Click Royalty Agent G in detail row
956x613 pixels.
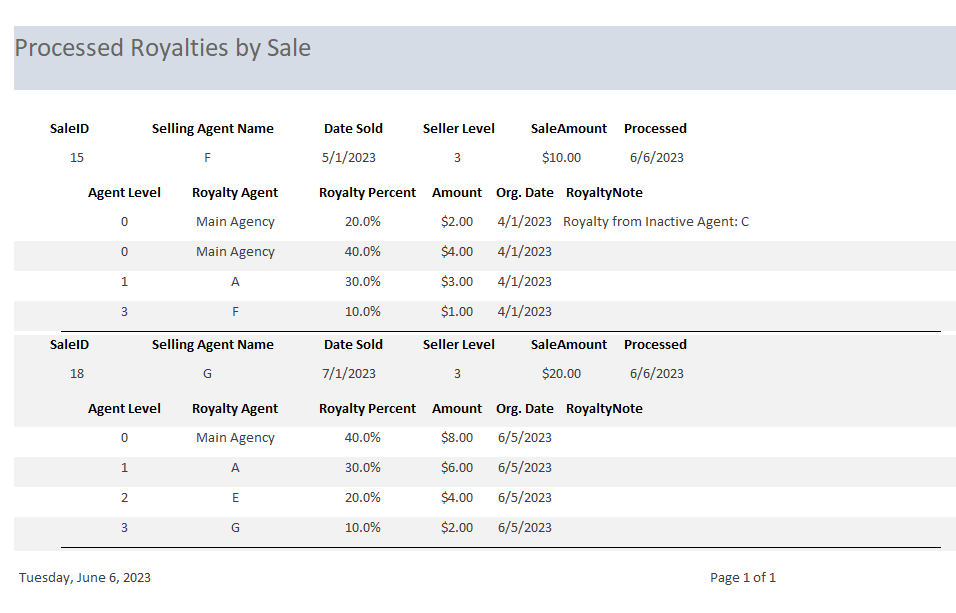point(235,527)
